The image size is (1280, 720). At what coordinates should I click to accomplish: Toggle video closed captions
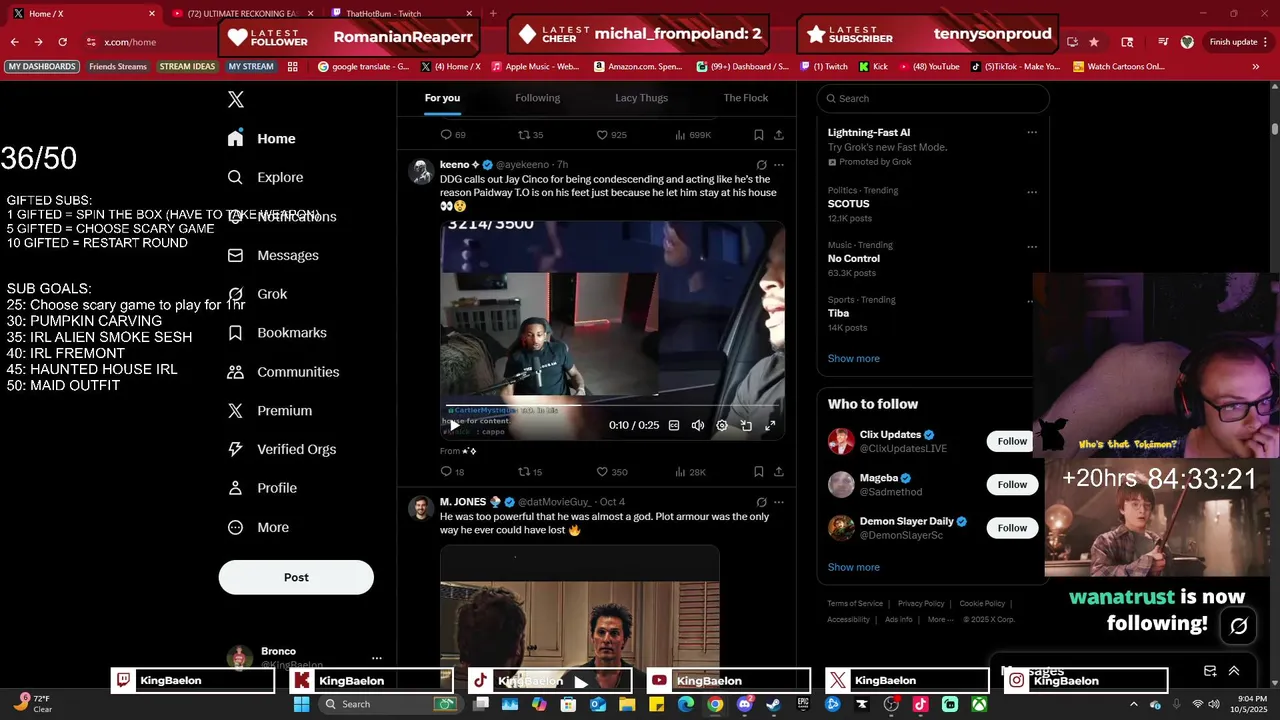(674, 425)
